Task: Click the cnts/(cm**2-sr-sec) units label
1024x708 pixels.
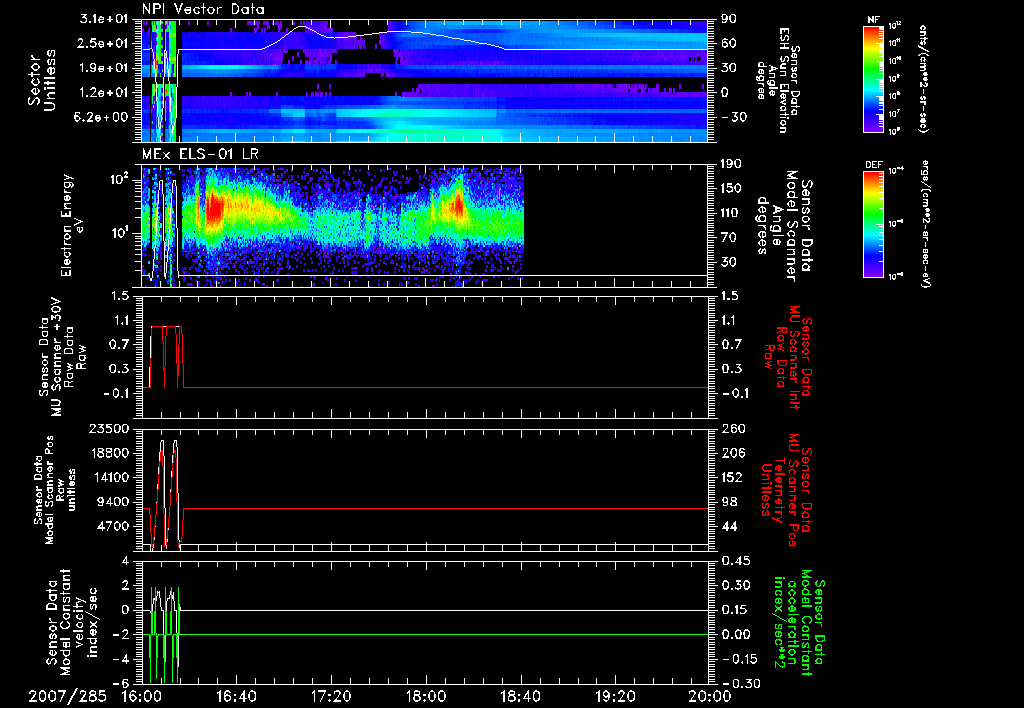Action: click(923, 79)
